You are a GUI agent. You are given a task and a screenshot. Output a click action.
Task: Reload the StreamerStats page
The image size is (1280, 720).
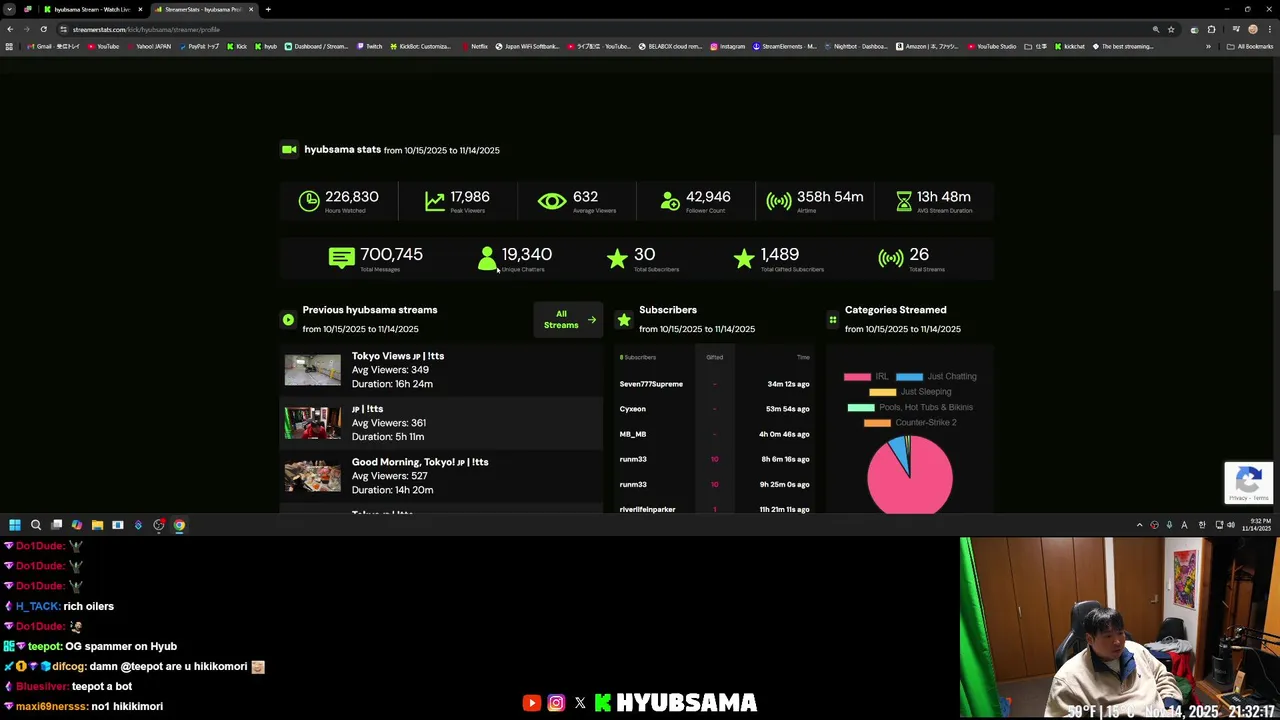43,29
